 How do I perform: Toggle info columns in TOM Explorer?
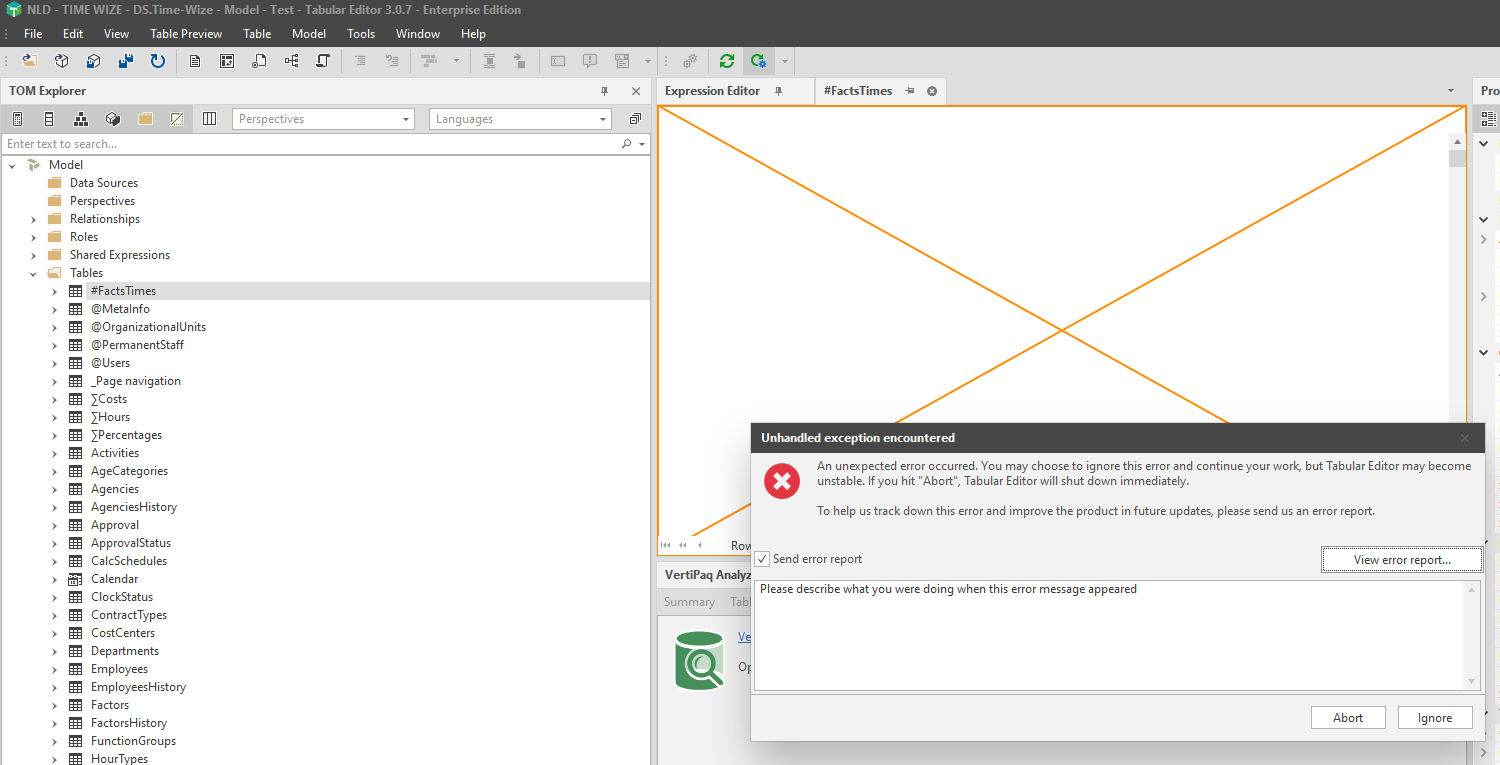point(209,119)
